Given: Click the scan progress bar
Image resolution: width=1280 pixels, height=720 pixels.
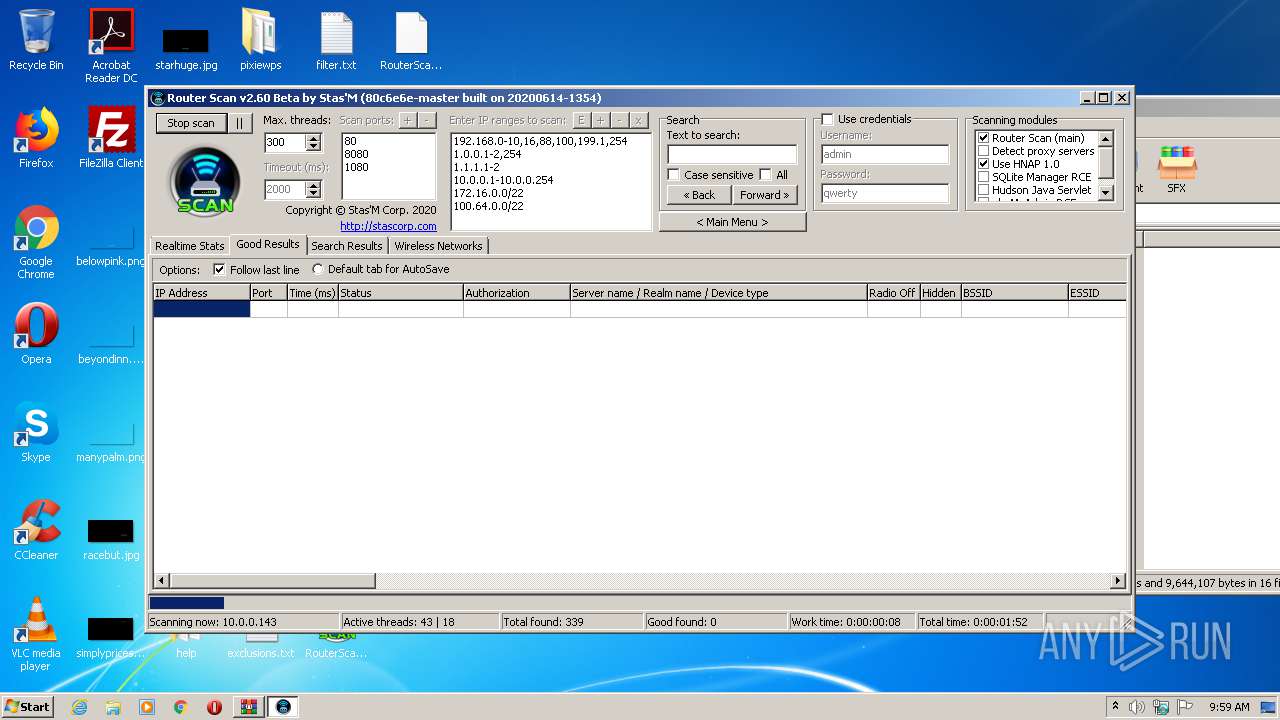Looking at the screenshot, I should (639, 603).
